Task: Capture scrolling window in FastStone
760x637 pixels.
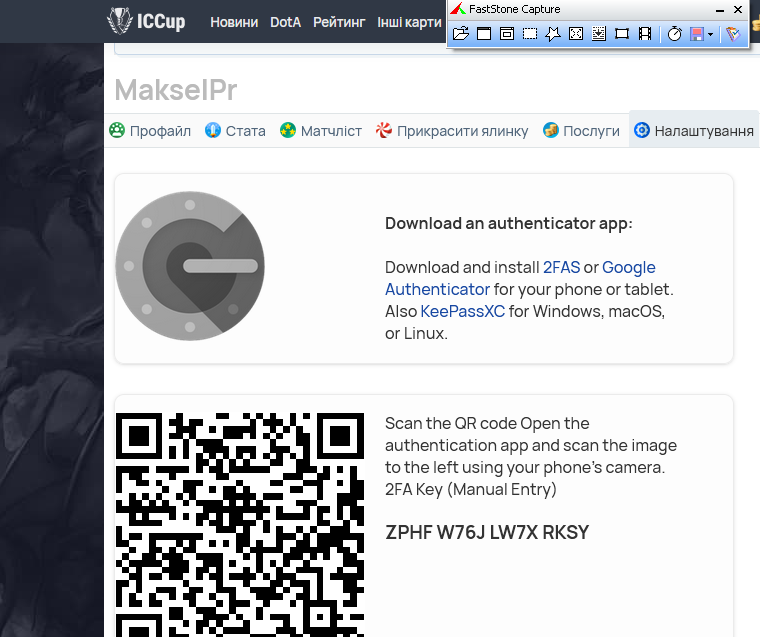Action: pyautogui.click(x=599, y=33)
